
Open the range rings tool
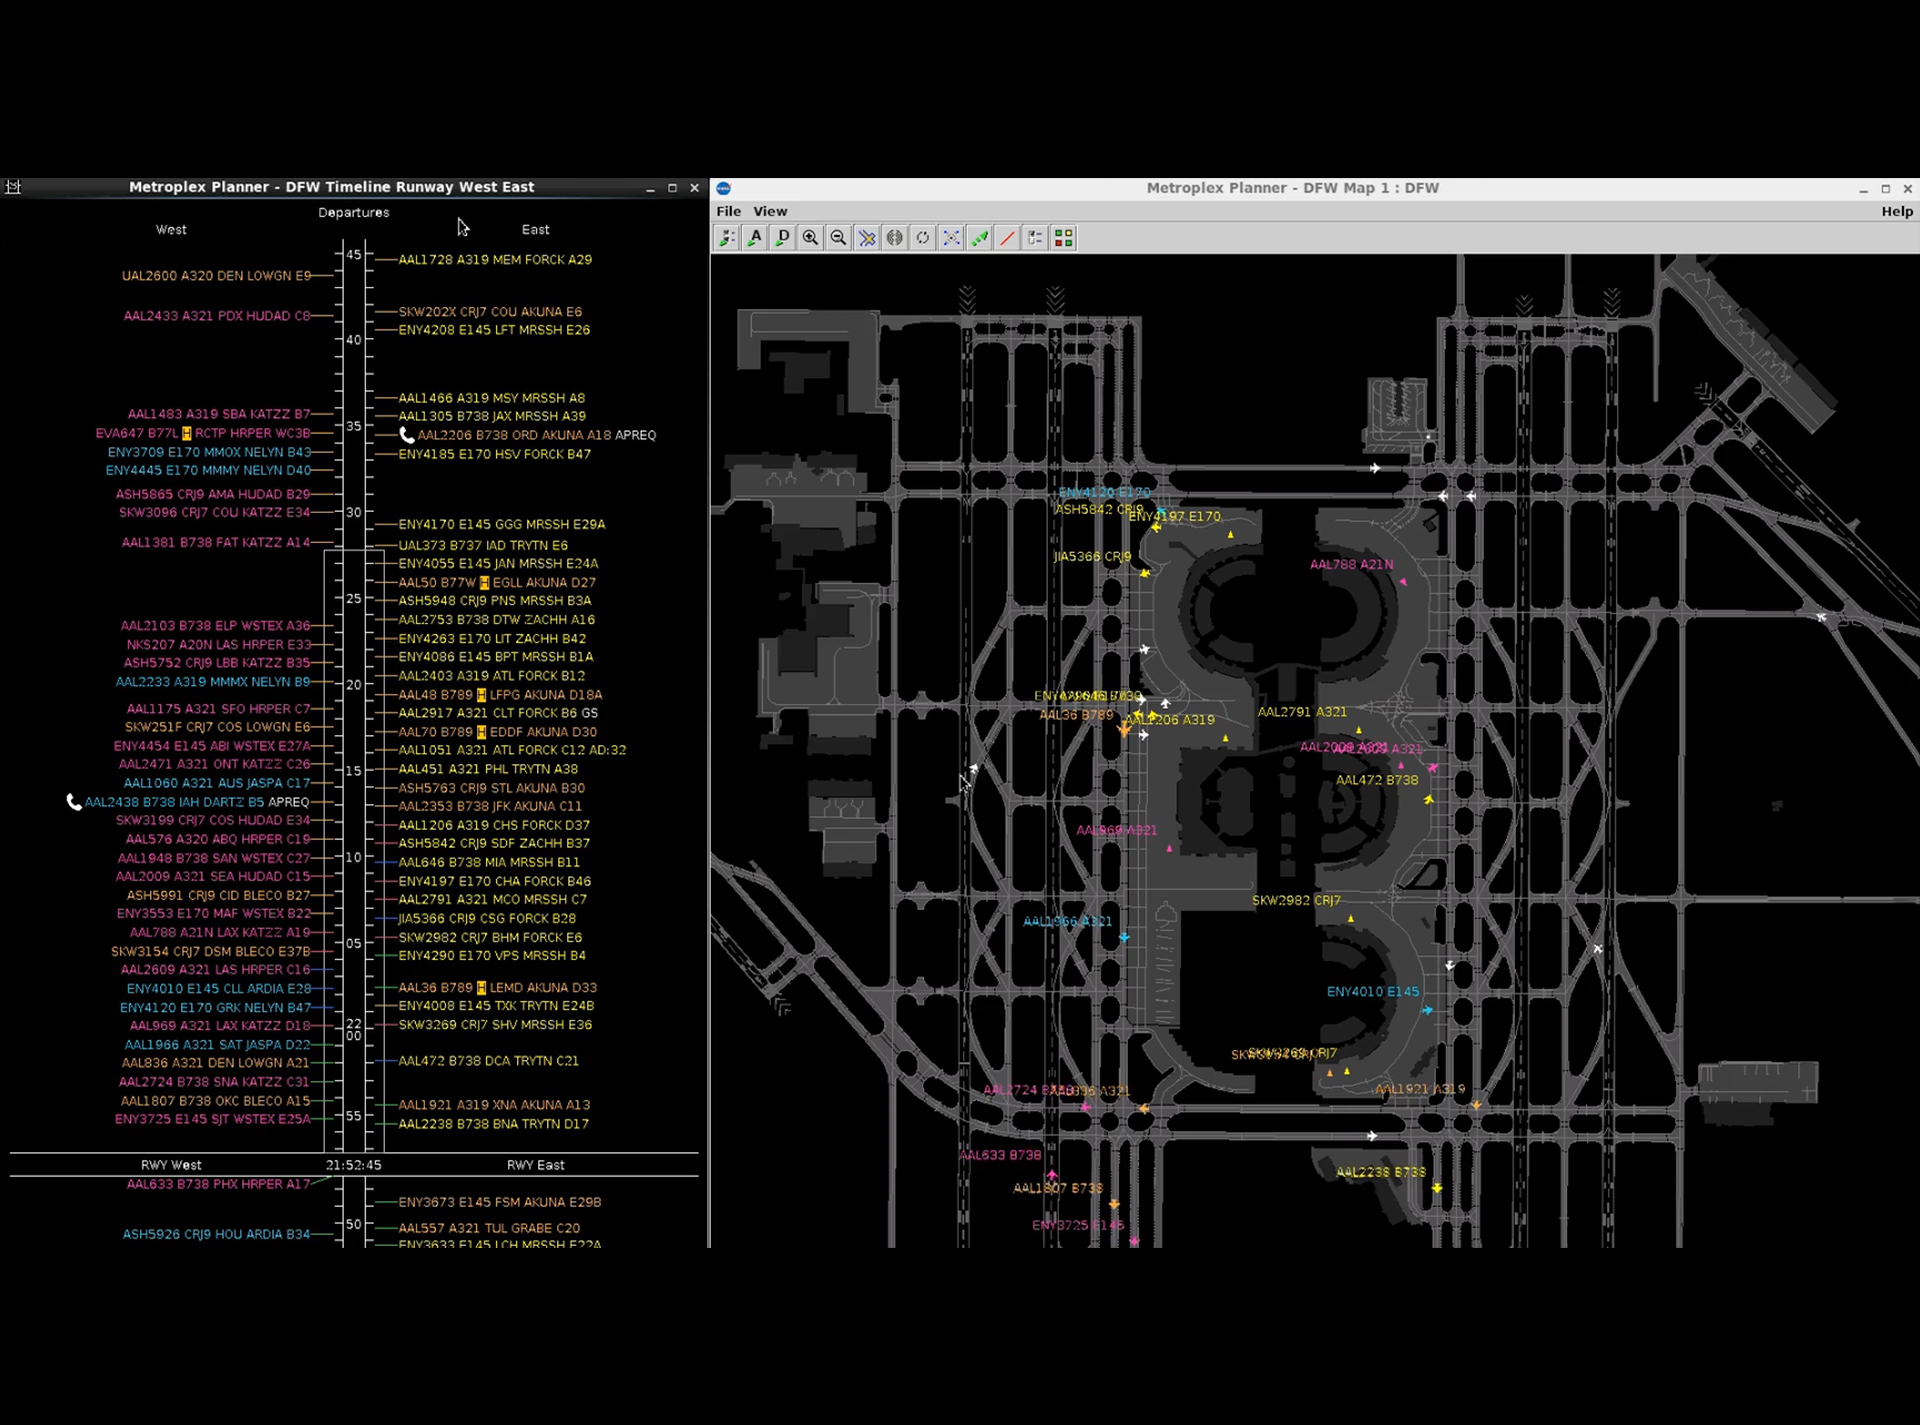coord(895,237)
